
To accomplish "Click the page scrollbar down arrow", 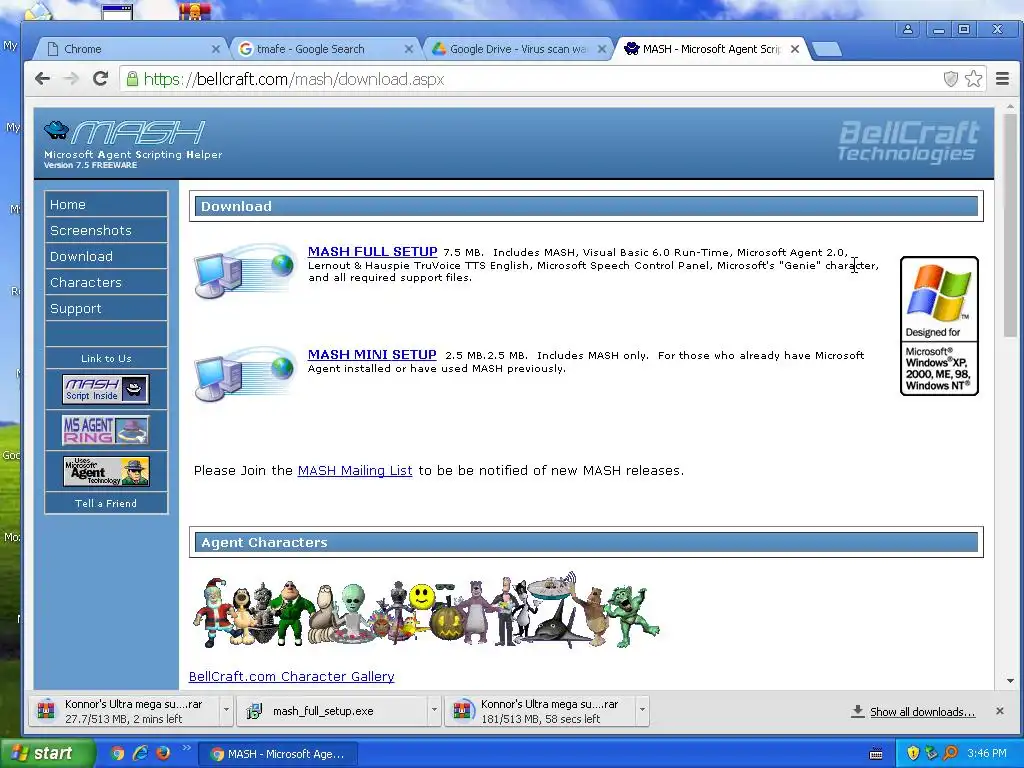I will point(1010,680).
